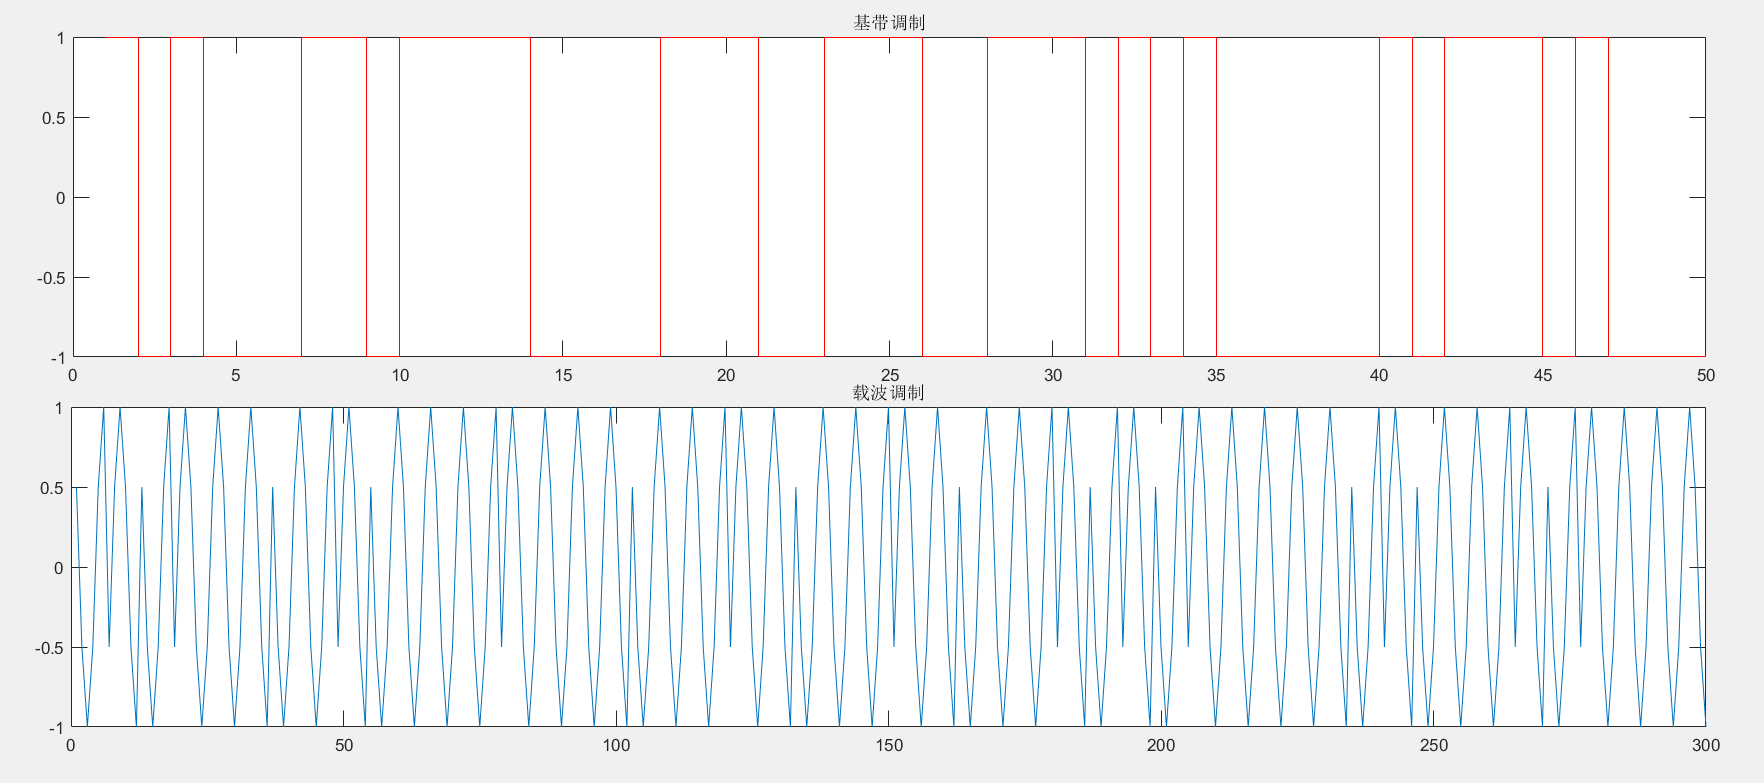1764x783 pixels.
Task: Select x-axis tick label 300
Action: click(x=1706, y=745)
